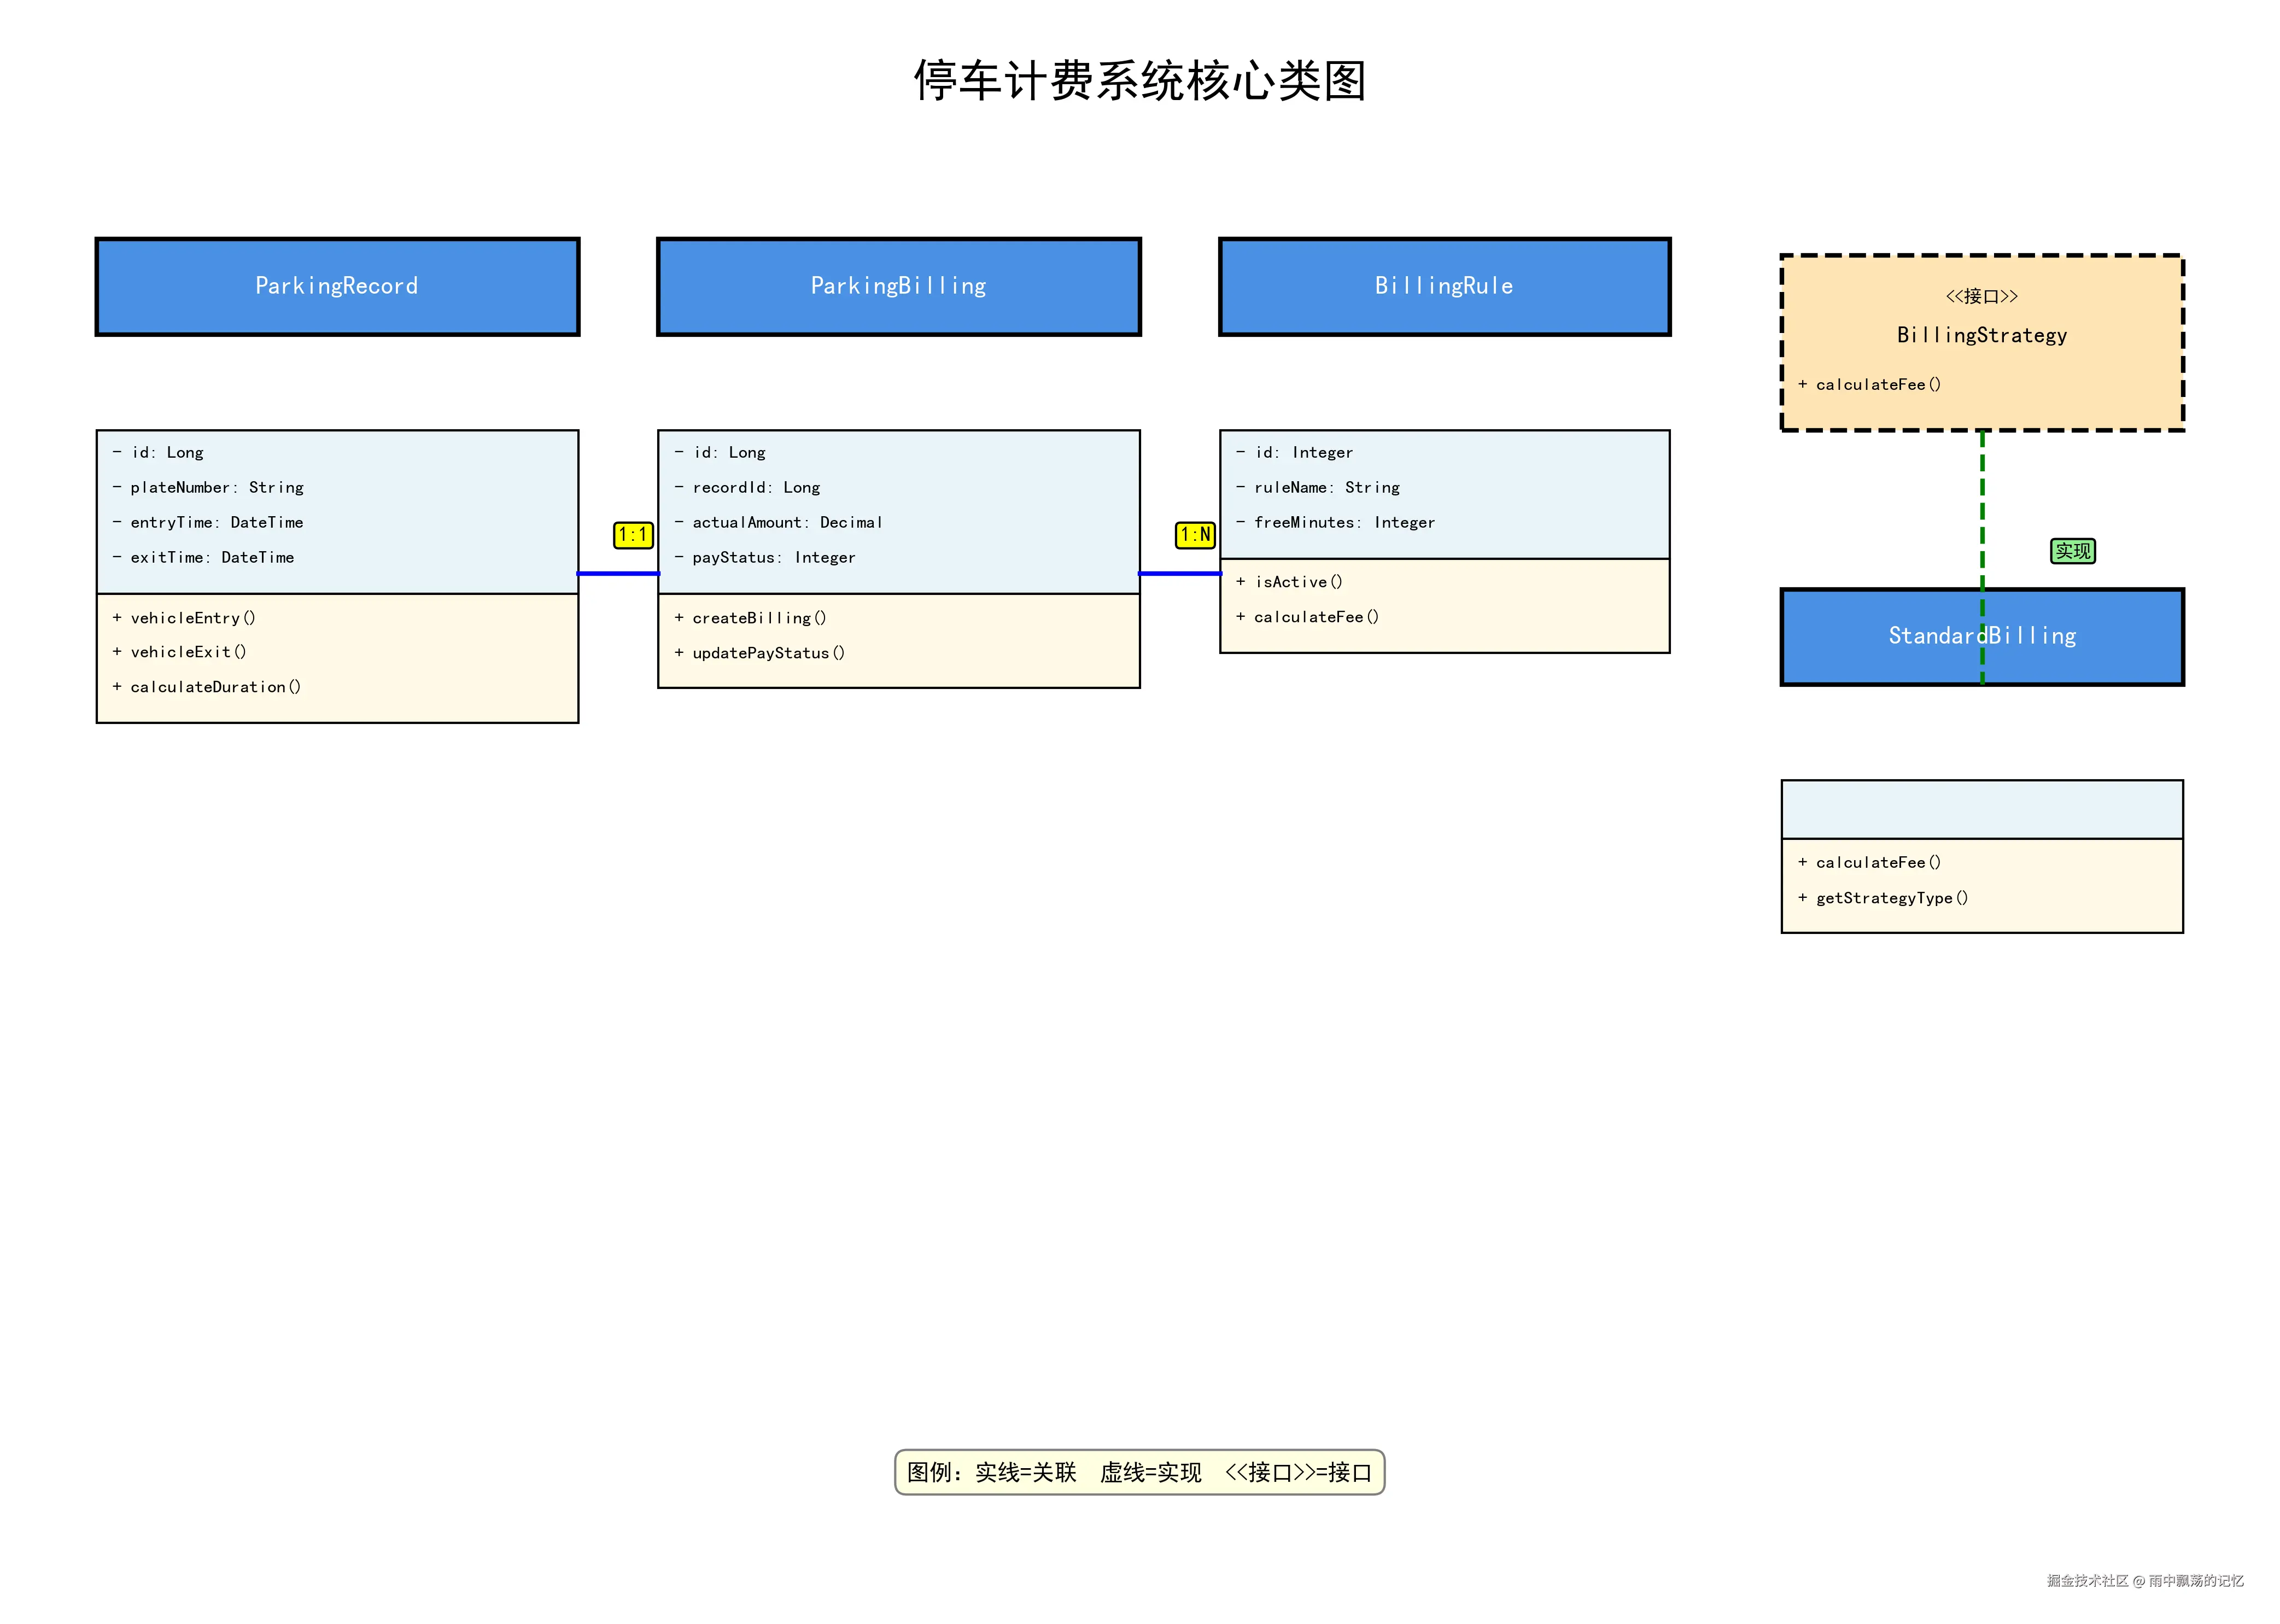Click the yellow 1:1 relation label
2280x1624 pixels.
[x=633, y=535]
